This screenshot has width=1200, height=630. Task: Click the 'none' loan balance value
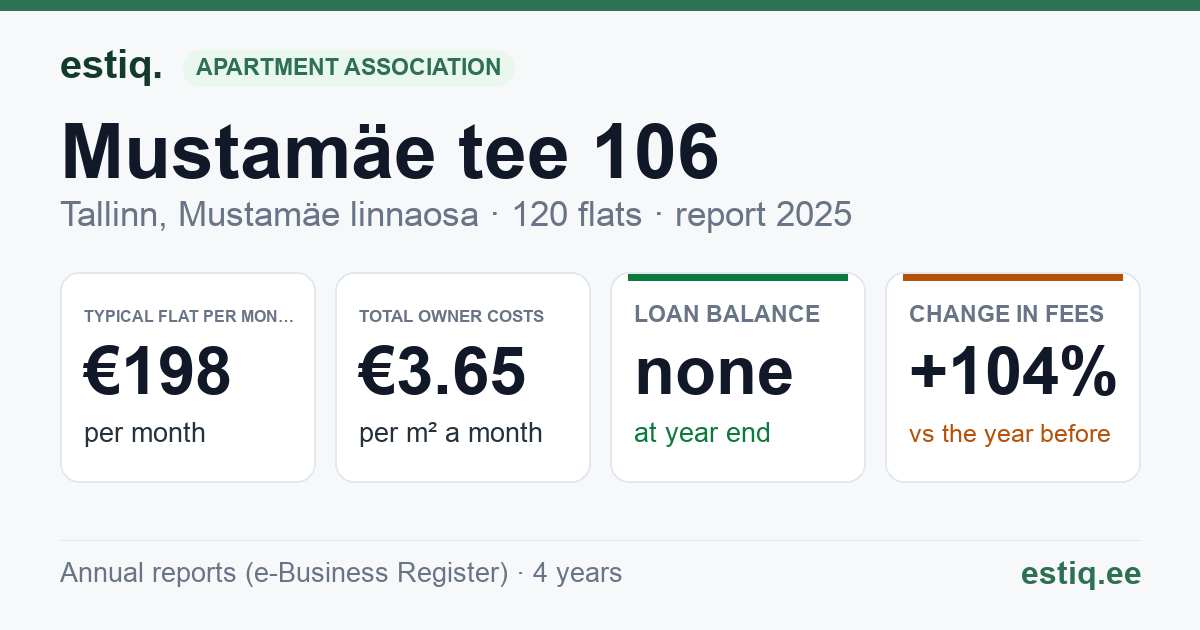point(714,372)
